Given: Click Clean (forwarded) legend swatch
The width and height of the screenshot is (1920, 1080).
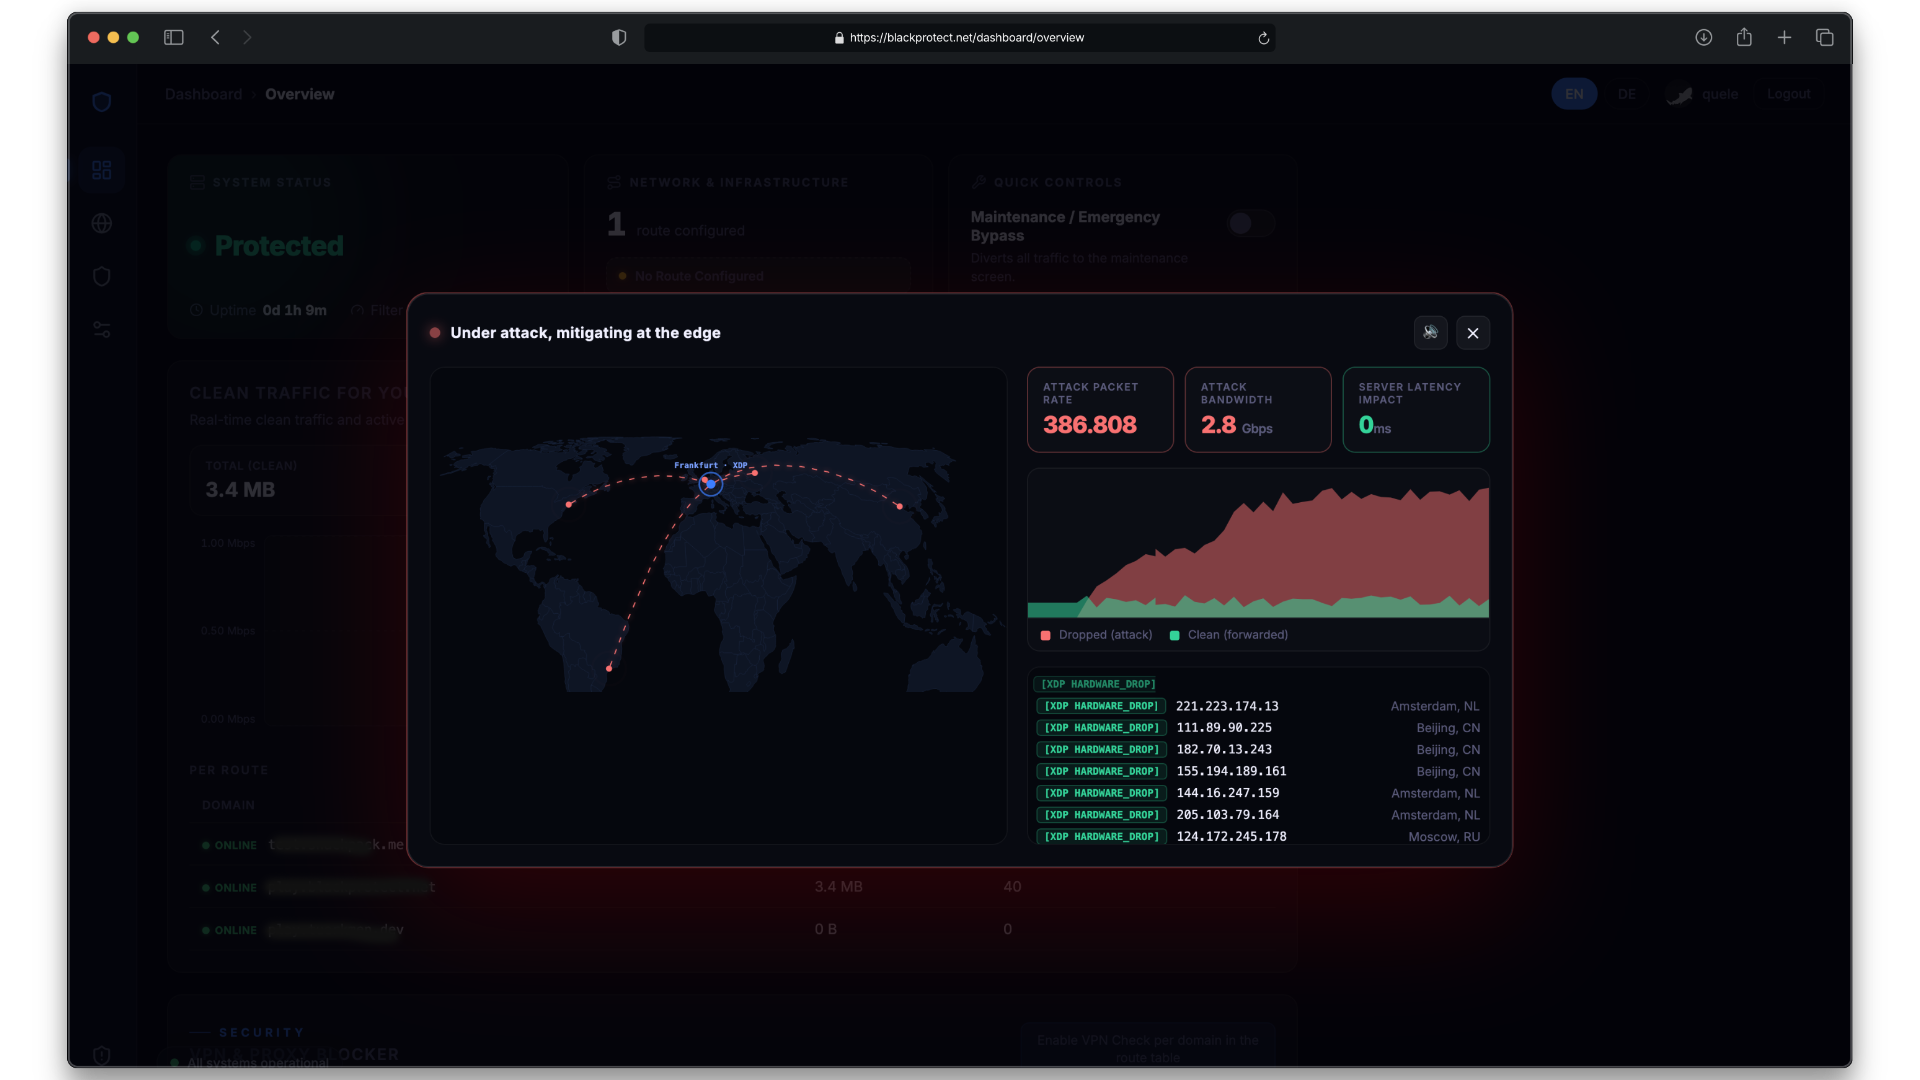Looking at the screenshot, I should click(1174, 635).
